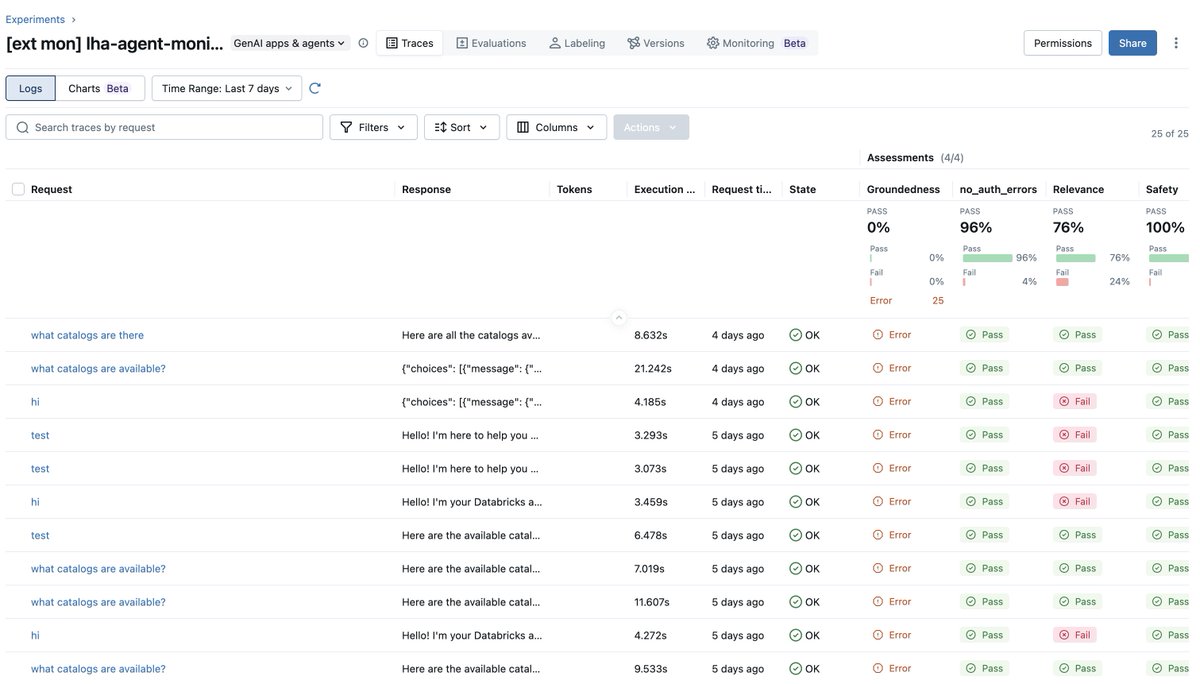
Task: Select all traces with the header checkbox
Action: click(18, 189)
